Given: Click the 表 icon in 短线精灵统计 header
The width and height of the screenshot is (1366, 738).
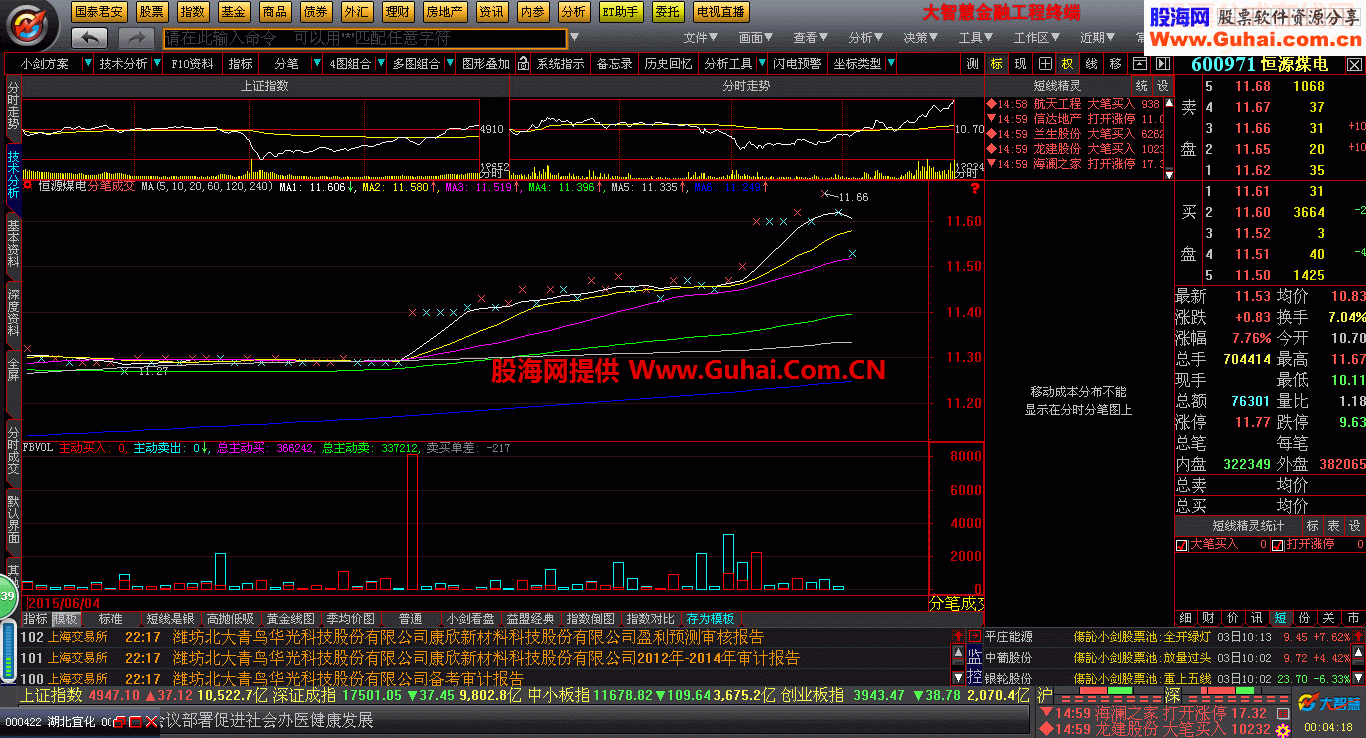Looking at the screenshot, I should click(x=1334, y=525).
